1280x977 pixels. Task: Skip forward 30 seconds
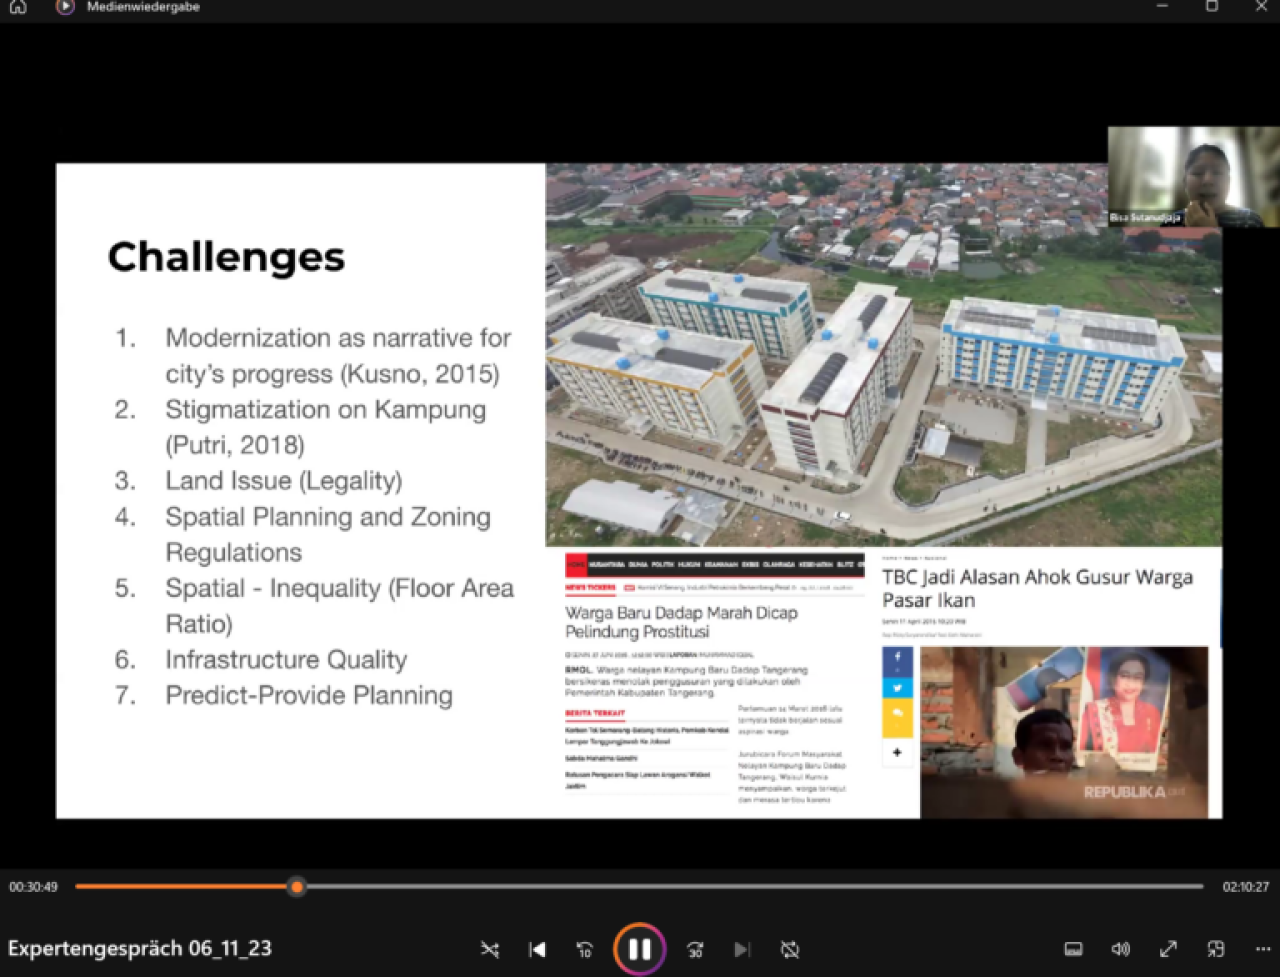695,949
